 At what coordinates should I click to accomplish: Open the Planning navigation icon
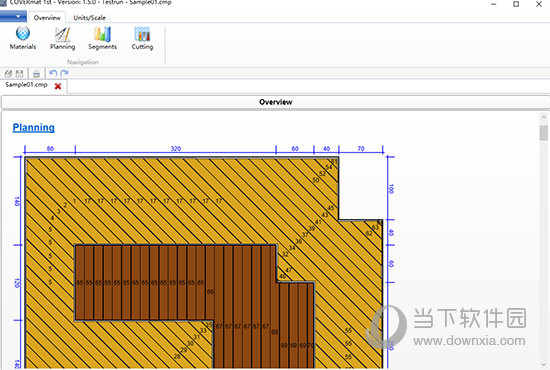[x=62, y=38]
